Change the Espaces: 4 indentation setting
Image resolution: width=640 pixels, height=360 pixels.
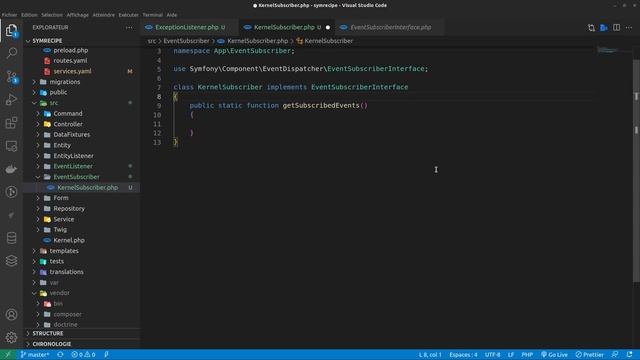point(463,355)
